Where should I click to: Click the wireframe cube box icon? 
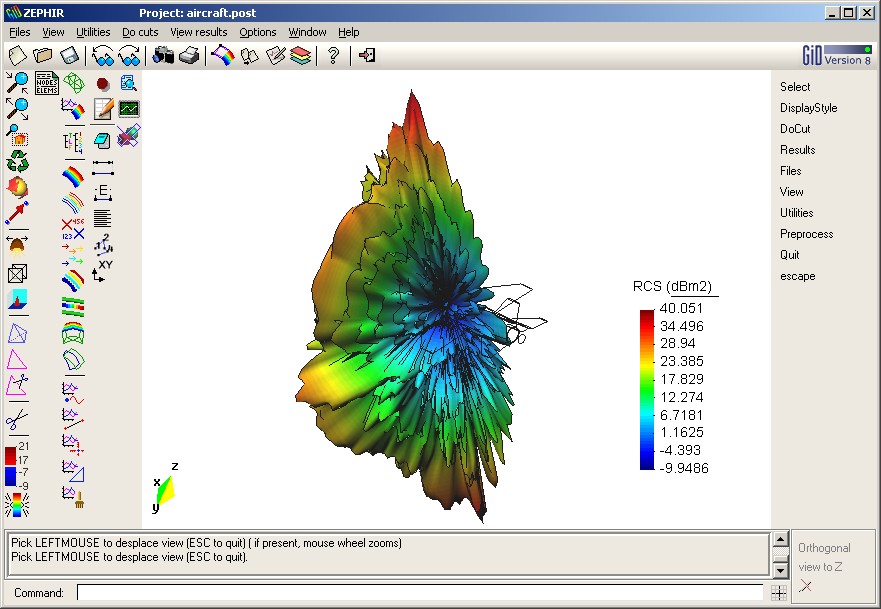coord(17,274)
